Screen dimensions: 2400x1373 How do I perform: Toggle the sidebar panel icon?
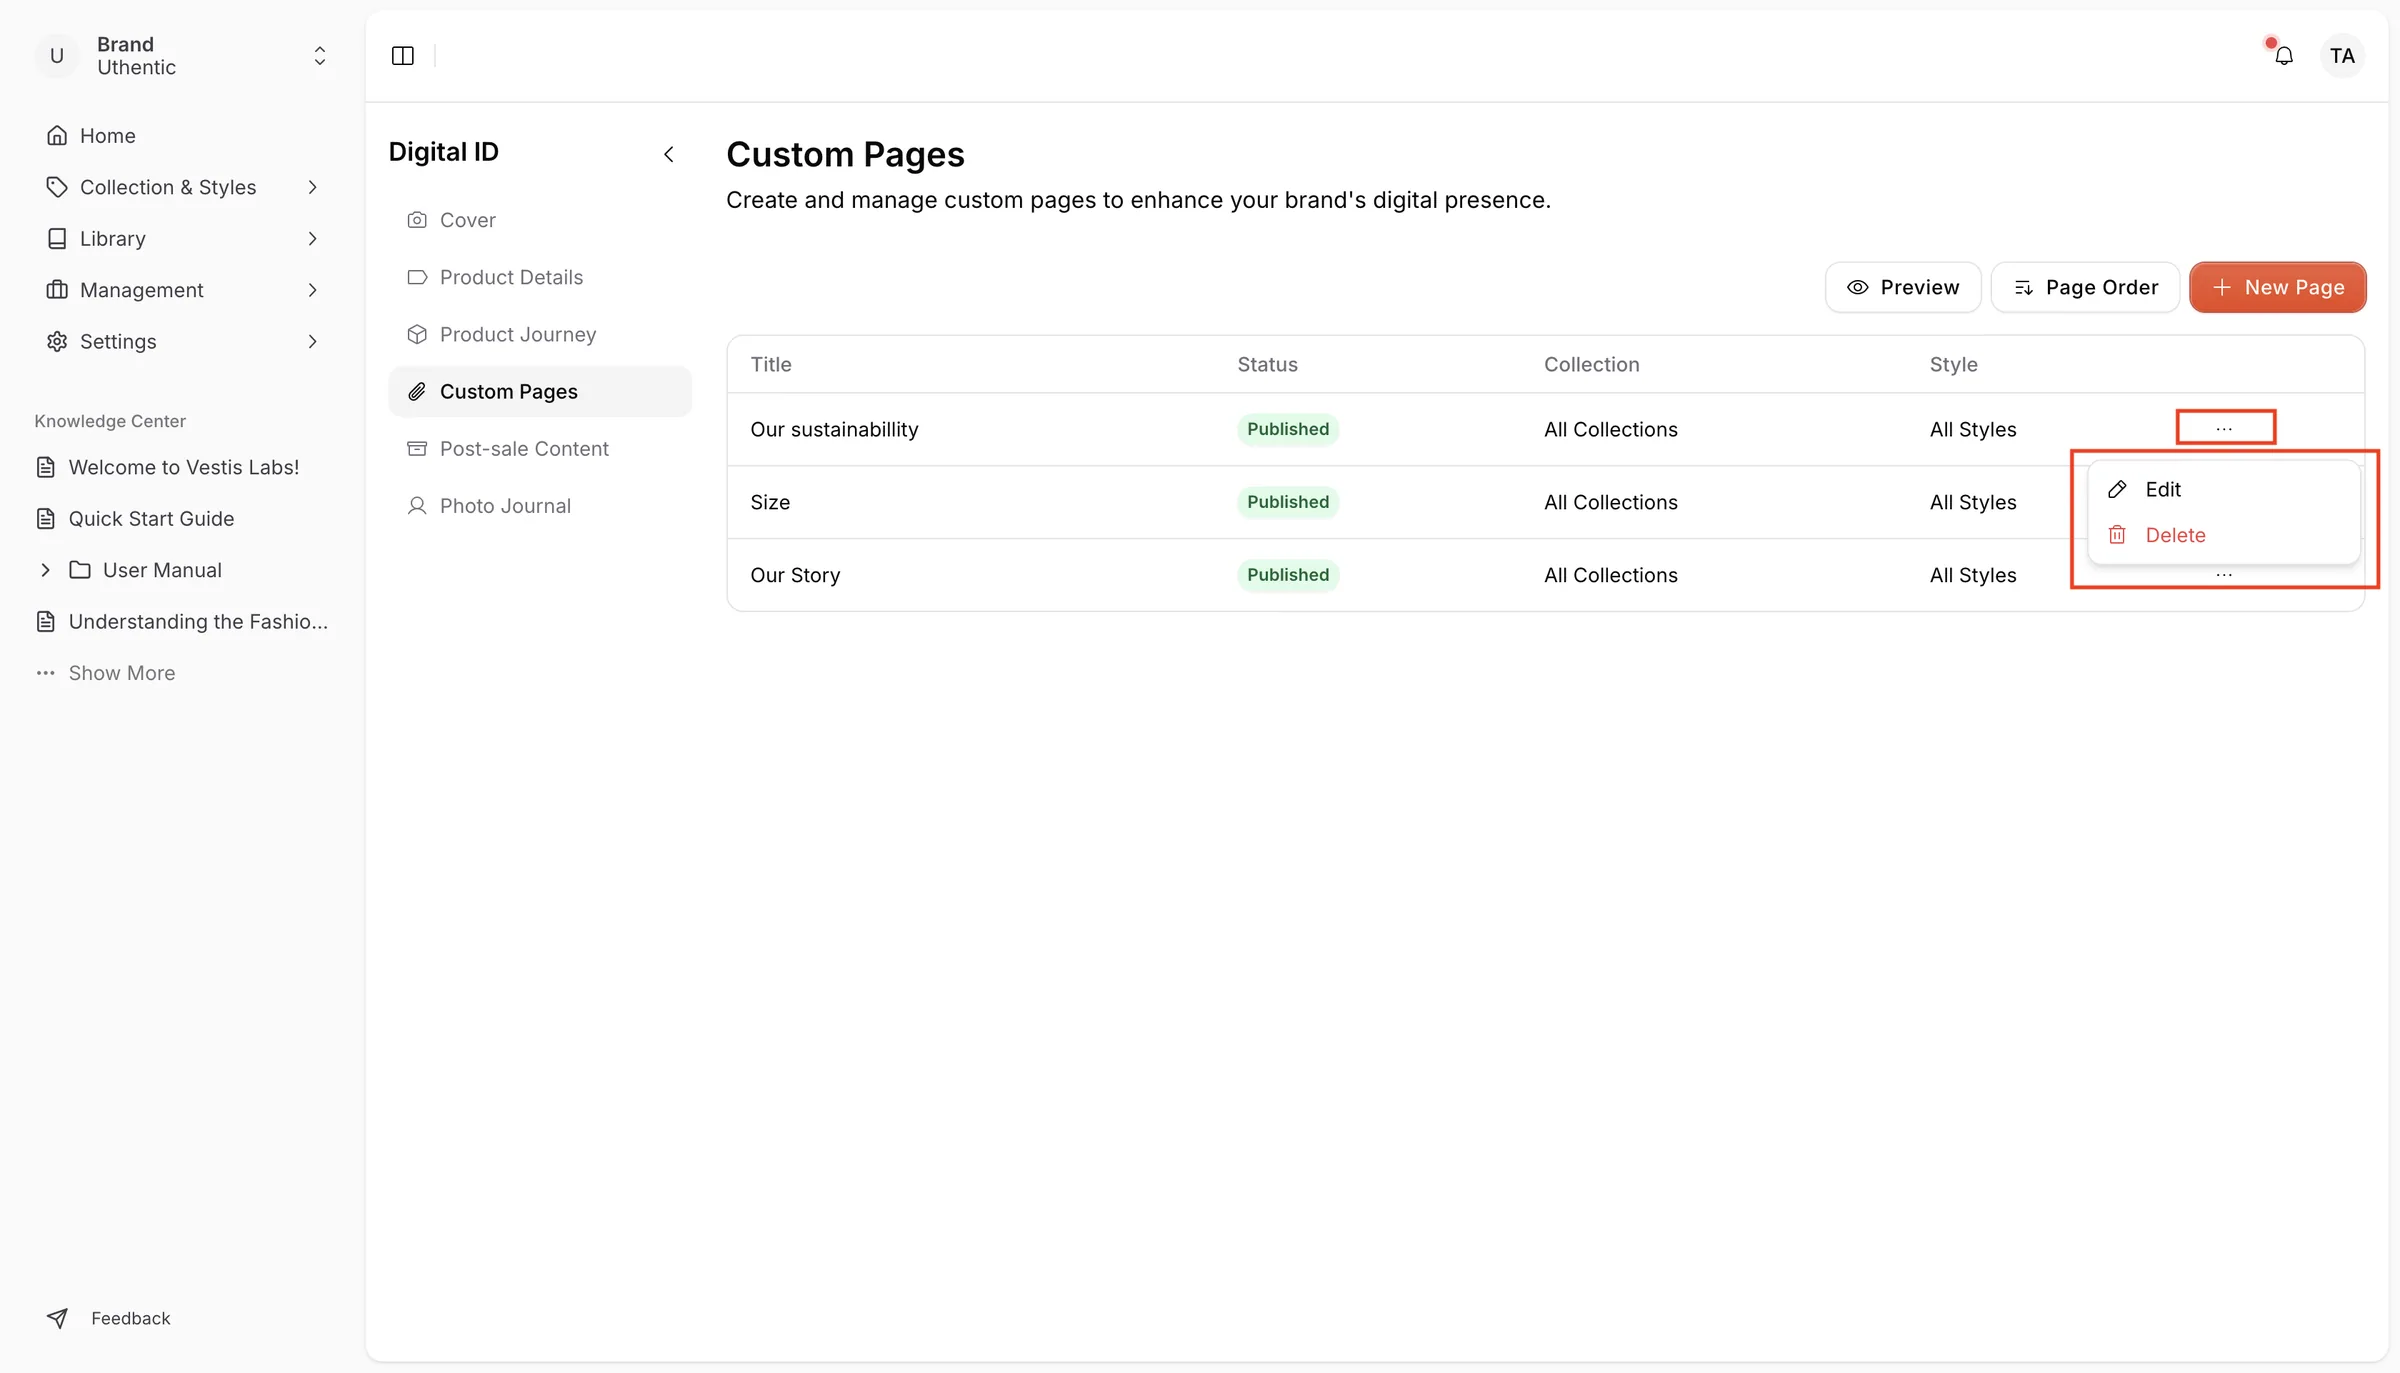403,56
